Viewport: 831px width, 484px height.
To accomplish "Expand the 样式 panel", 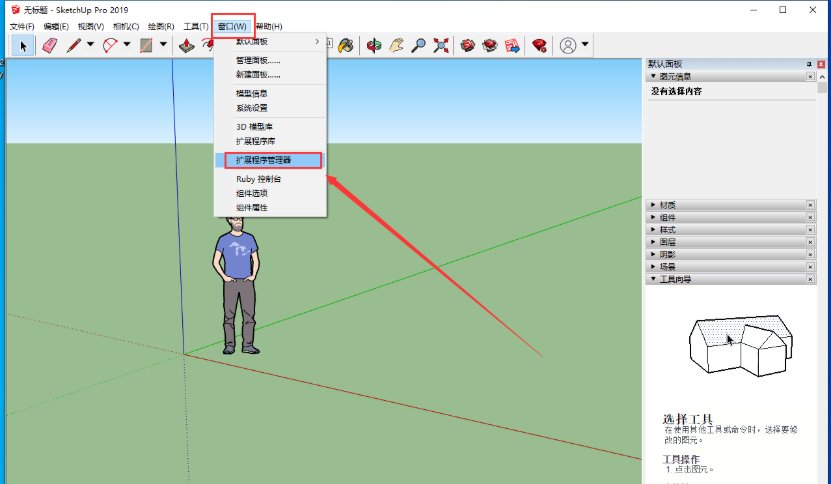I will click(653, 230).
